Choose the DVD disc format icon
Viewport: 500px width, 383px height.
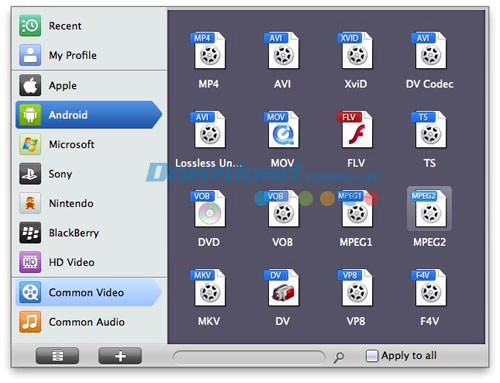(209, 209)
